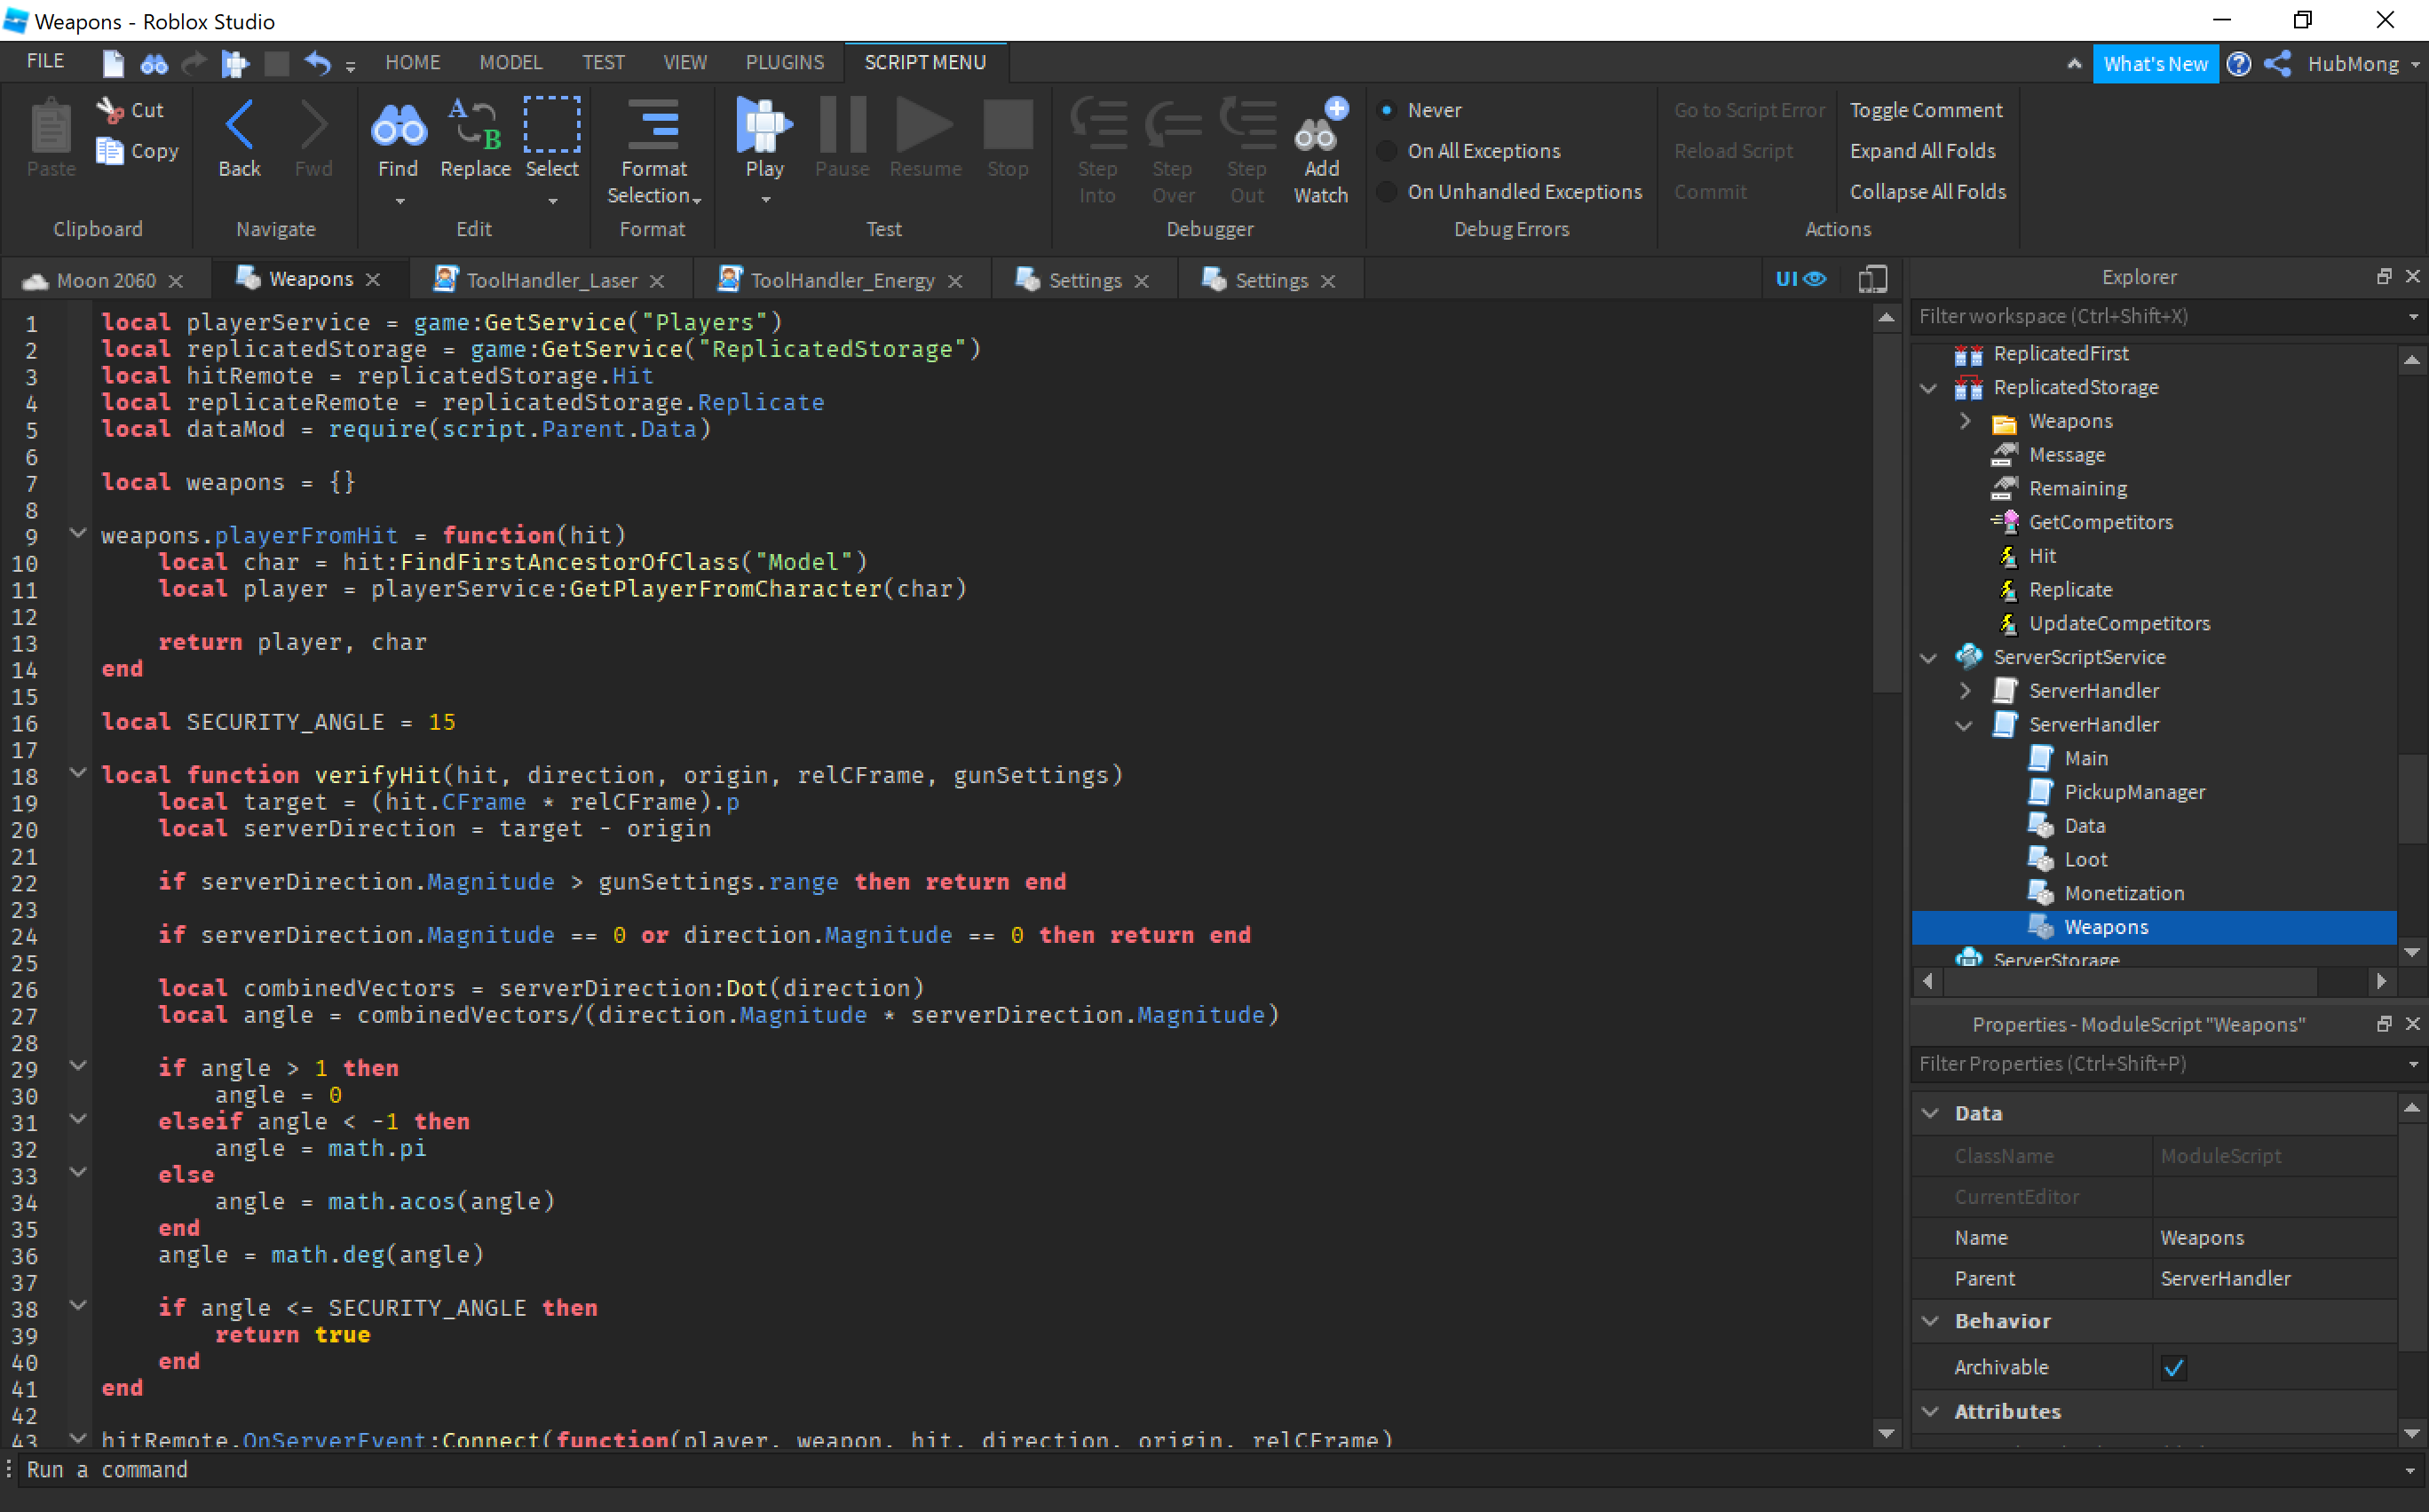Click the Cut scissors icon
2429x1512 pixels.
(x=110, y=110)
